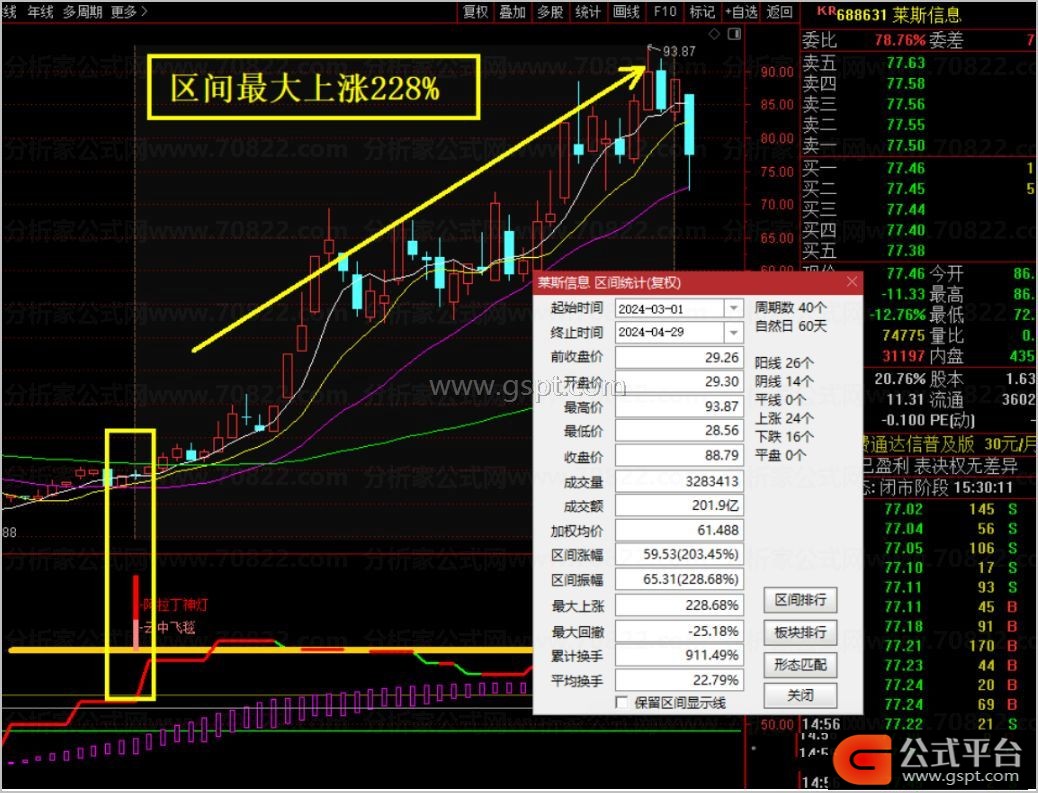1038x793 pixels.
Task: Click the tick row with volume 170 B
Action: point(950,646)
